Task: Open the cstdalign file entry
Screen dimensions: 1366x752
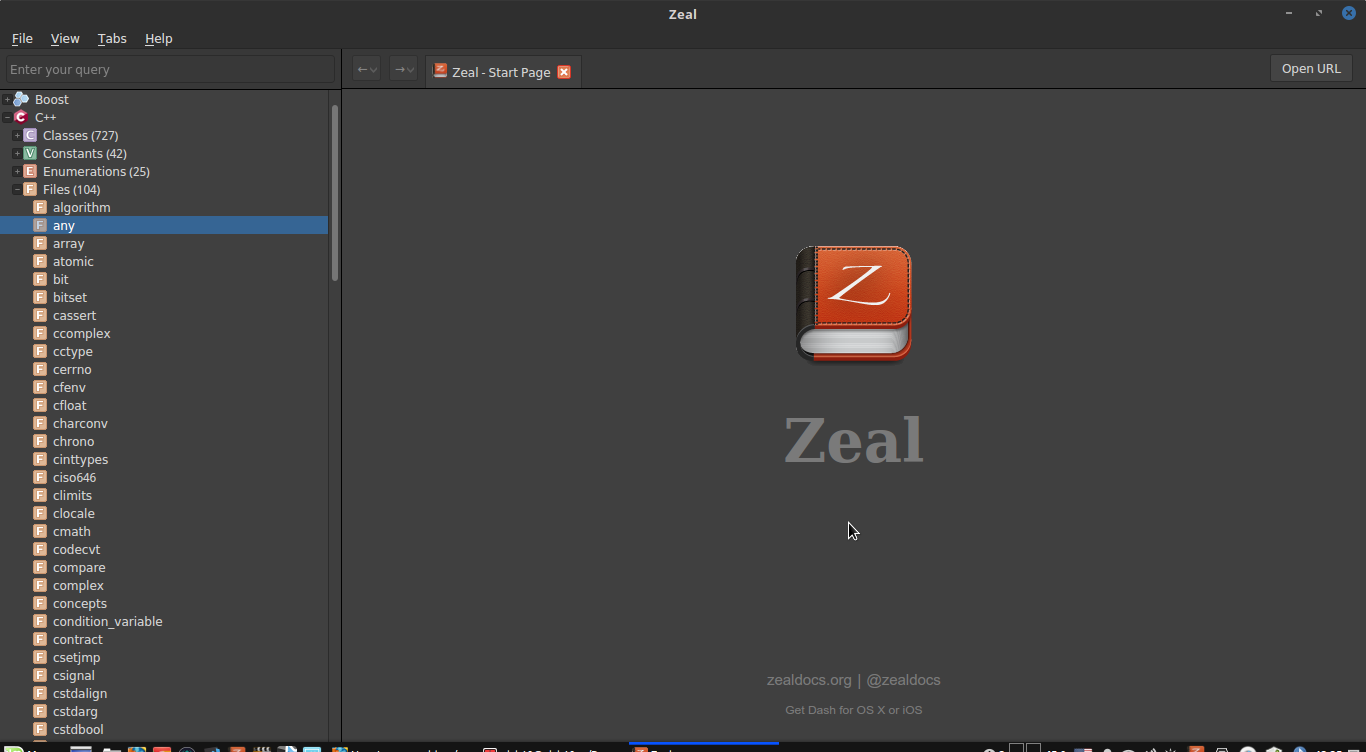Action: 80,693
